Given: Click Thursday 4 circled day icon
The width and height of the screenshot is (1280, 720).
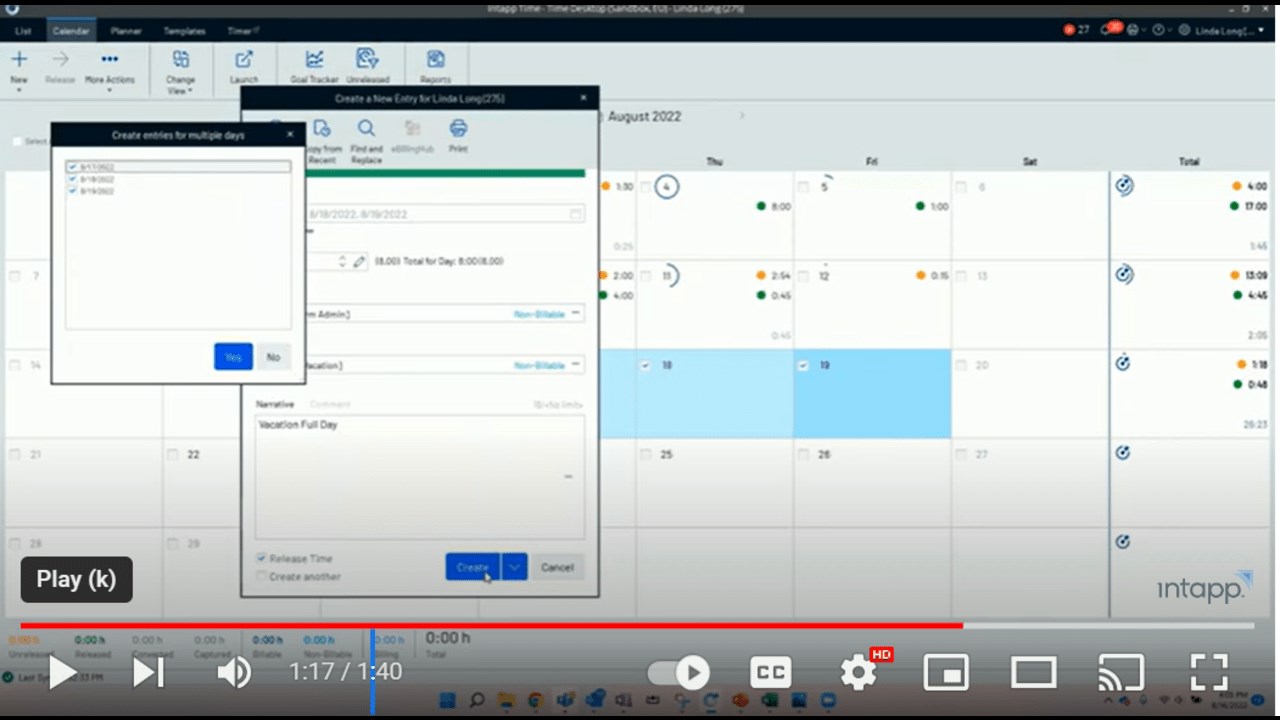Looking at the screenshot, I should 667,187.
